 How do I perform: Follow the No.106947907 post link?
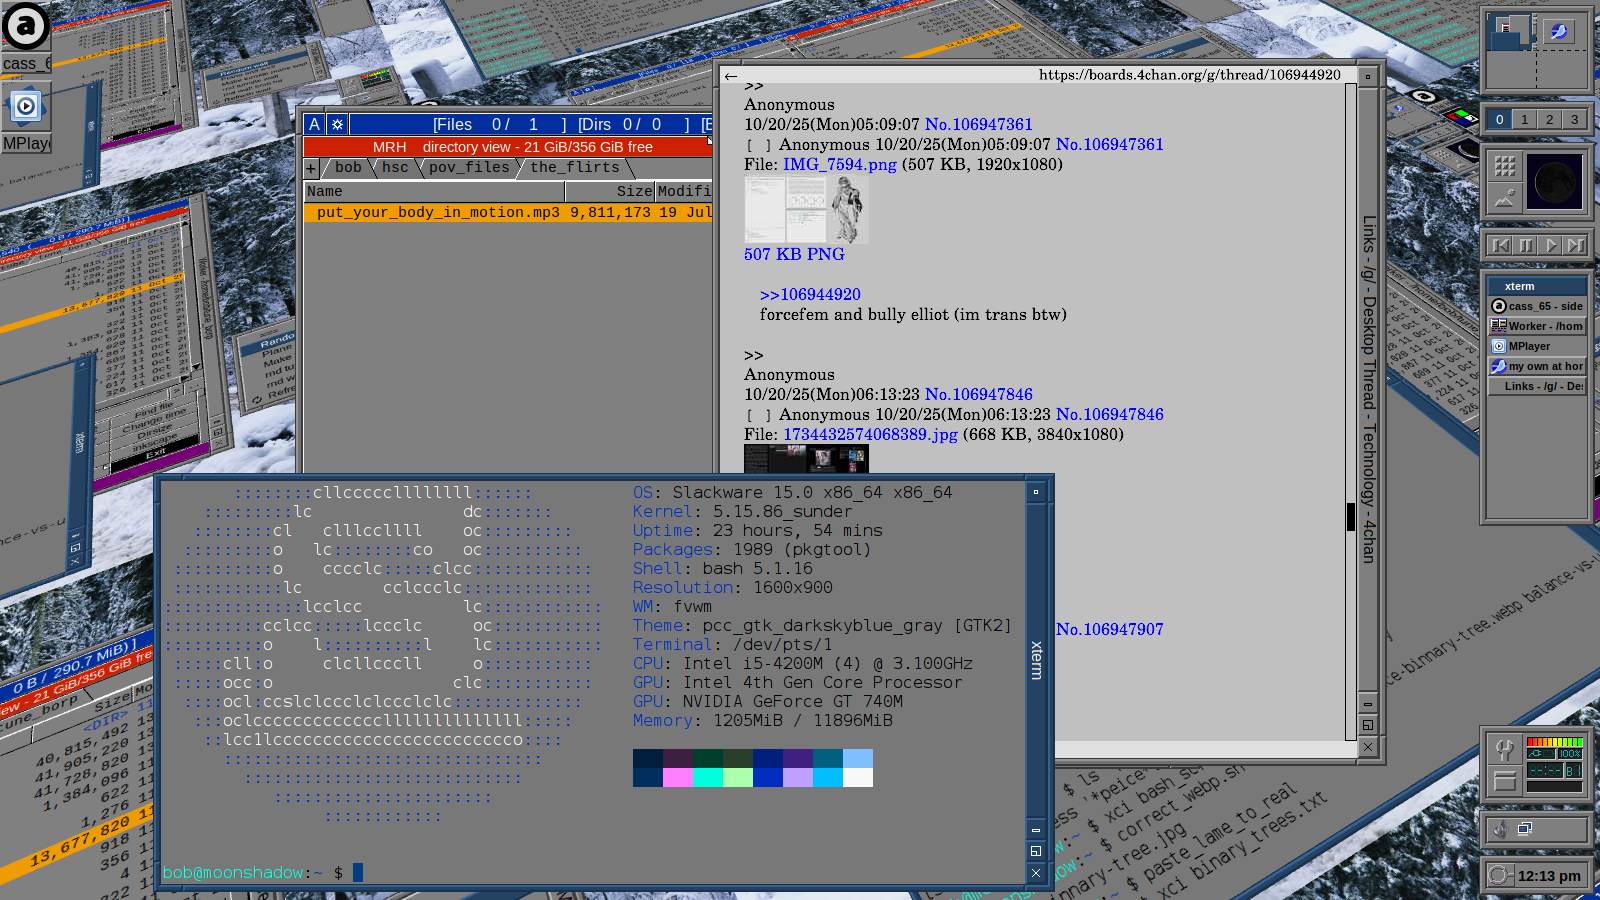point(1109,629)
